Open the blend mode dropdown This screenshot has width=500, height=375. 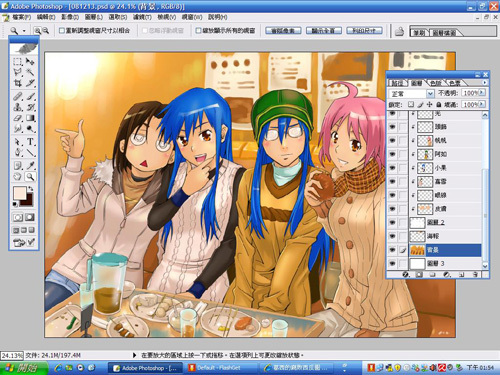tap(430, 94)
